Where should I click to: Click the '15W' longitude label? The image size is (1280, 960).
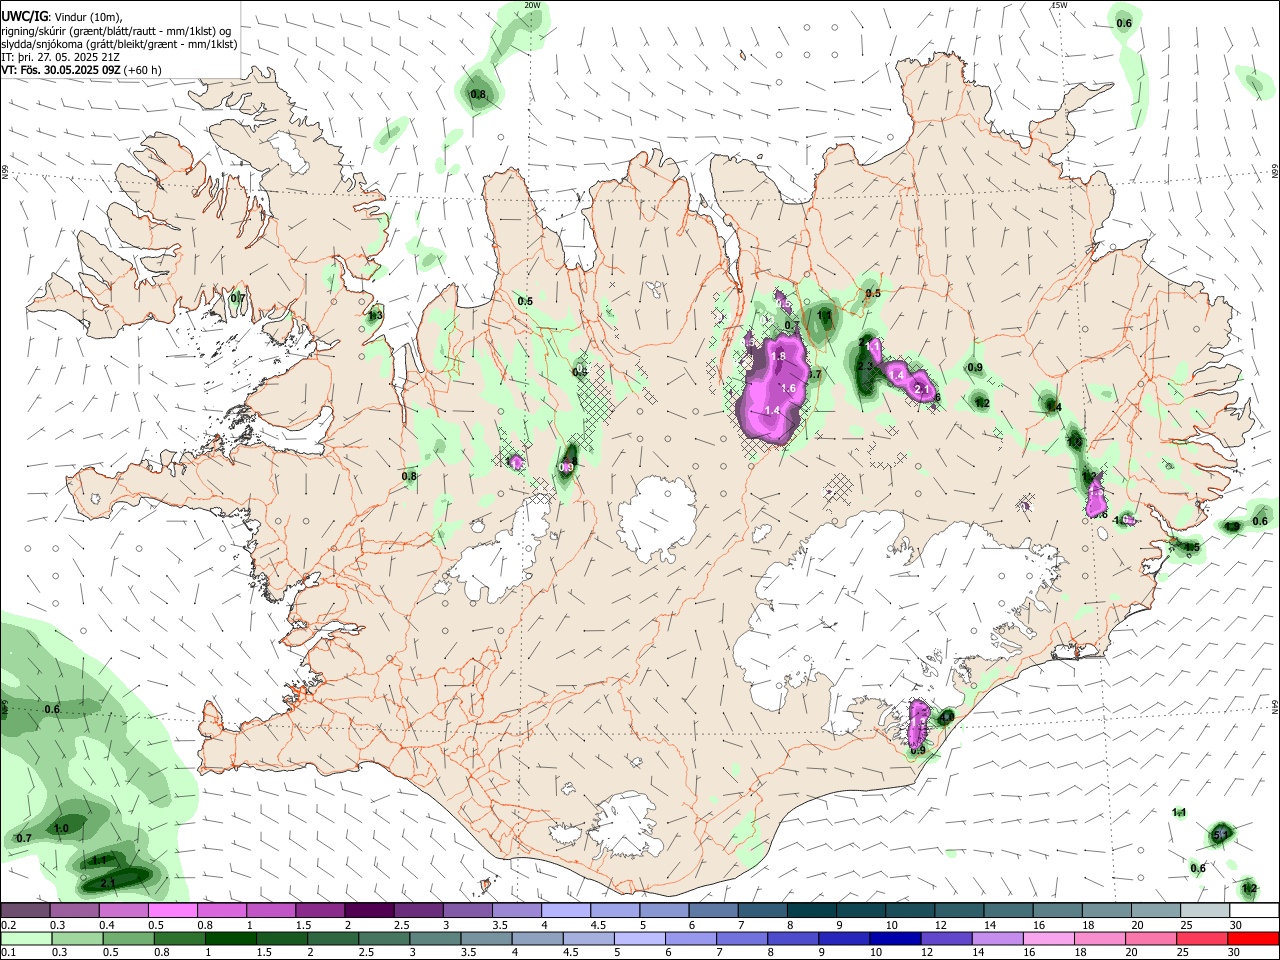tap(1059, 5)
